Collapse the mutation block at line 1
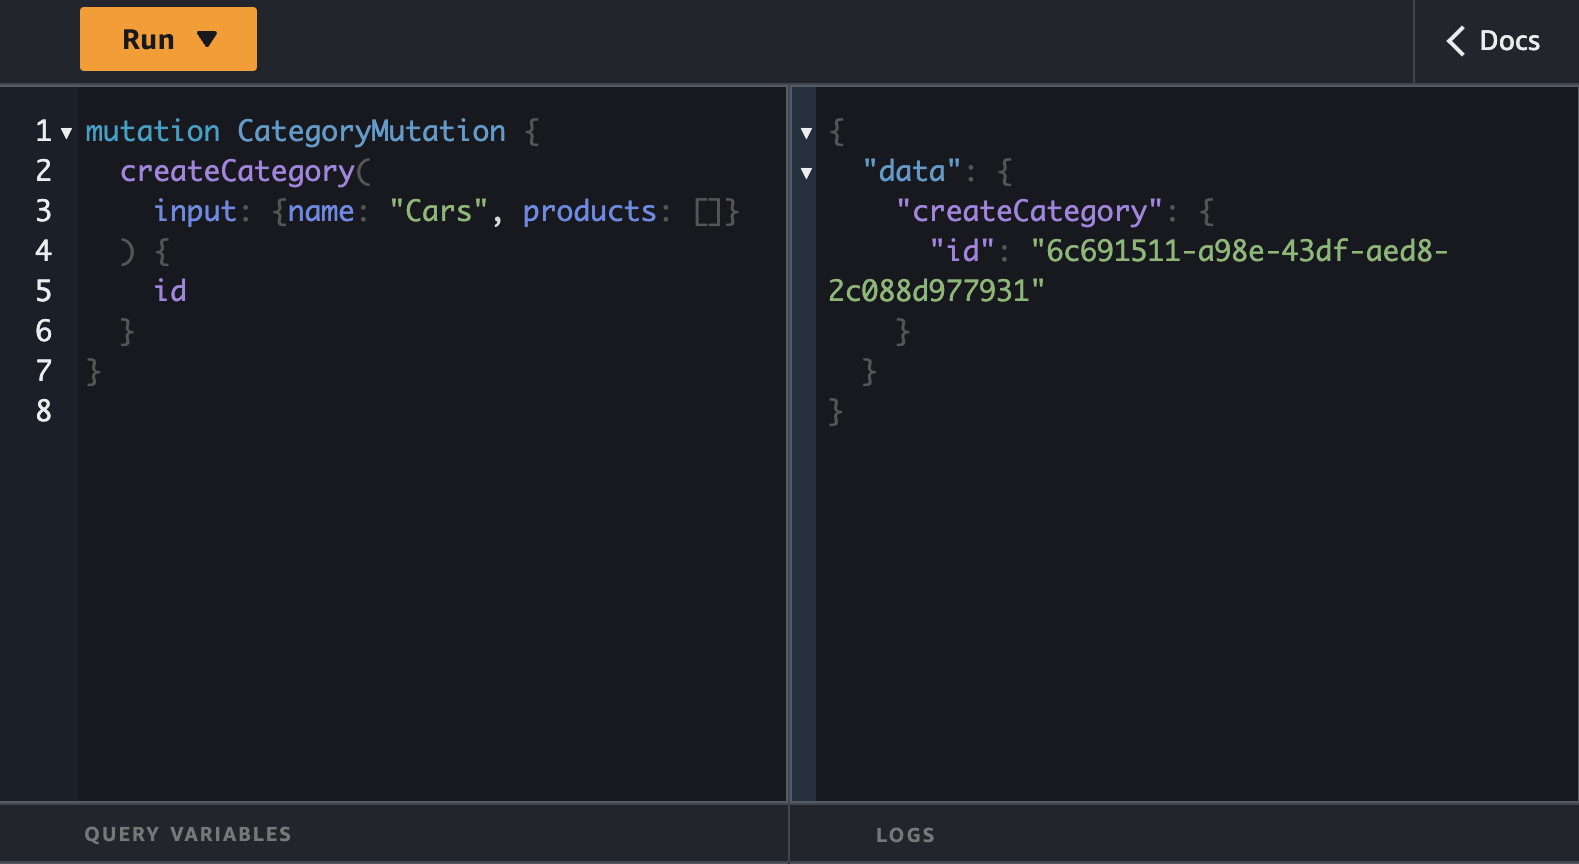Viewport: 1579px width, 864px height. (x=66, y=132)
